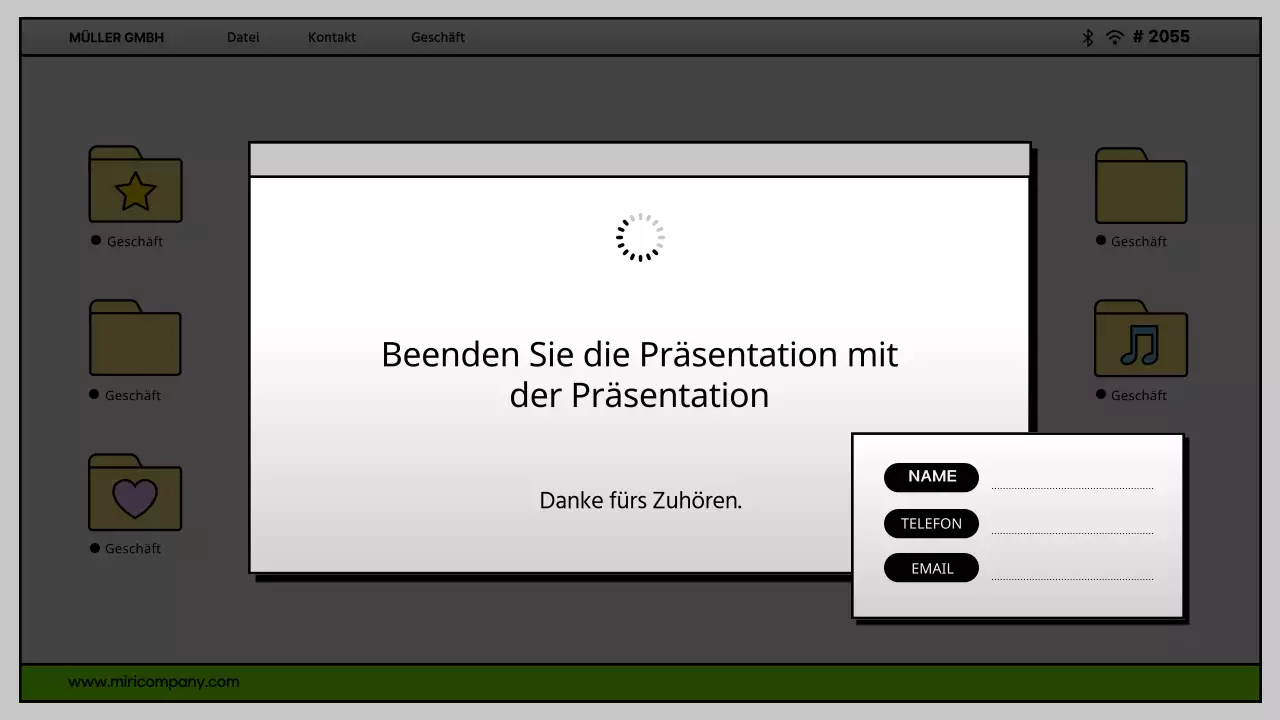The height and width of the screenshot is (720, 1280).
Task: Open the empty Geschäft folder on the left
Action: point(135,339)
